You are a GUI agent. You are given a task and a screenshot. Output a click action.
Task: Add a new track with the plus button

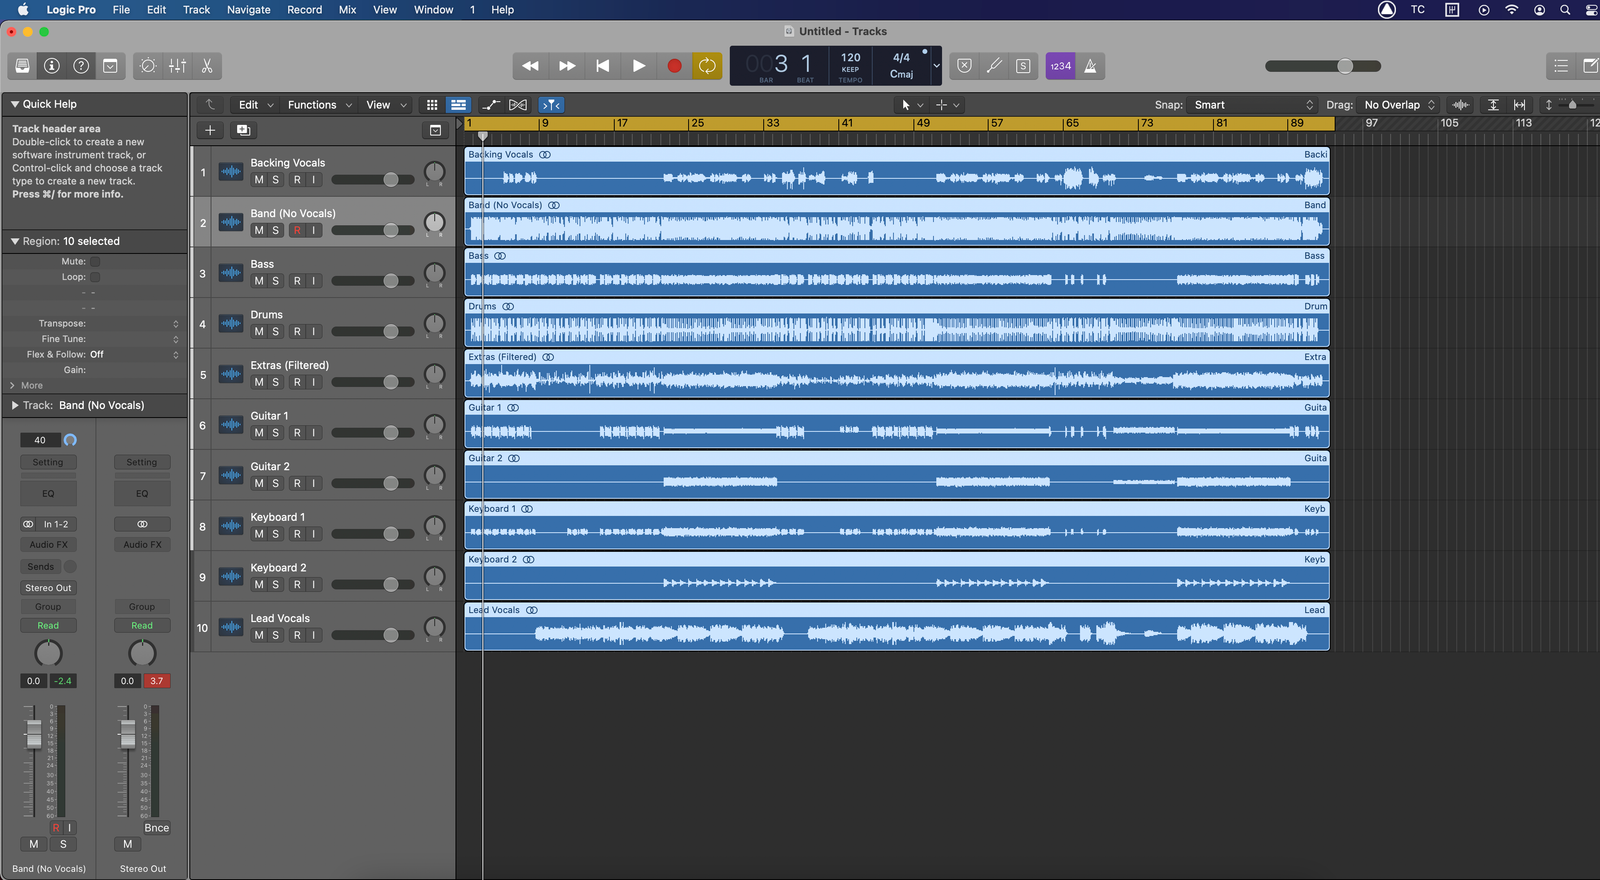tap(210, 130)
